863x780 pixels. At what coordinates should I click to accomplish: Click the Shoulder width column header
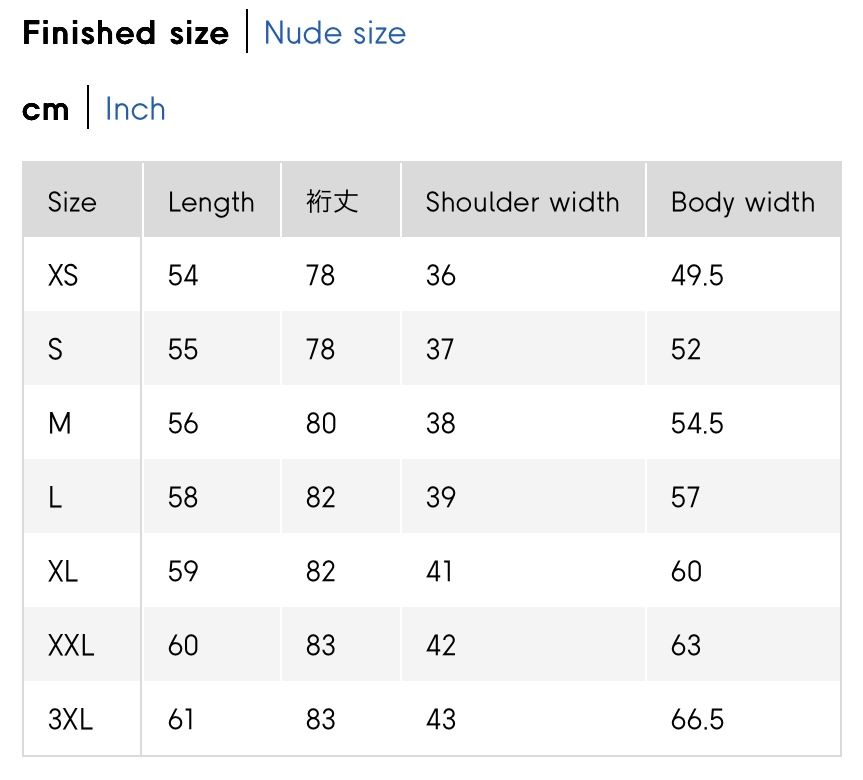click(522, 202)
